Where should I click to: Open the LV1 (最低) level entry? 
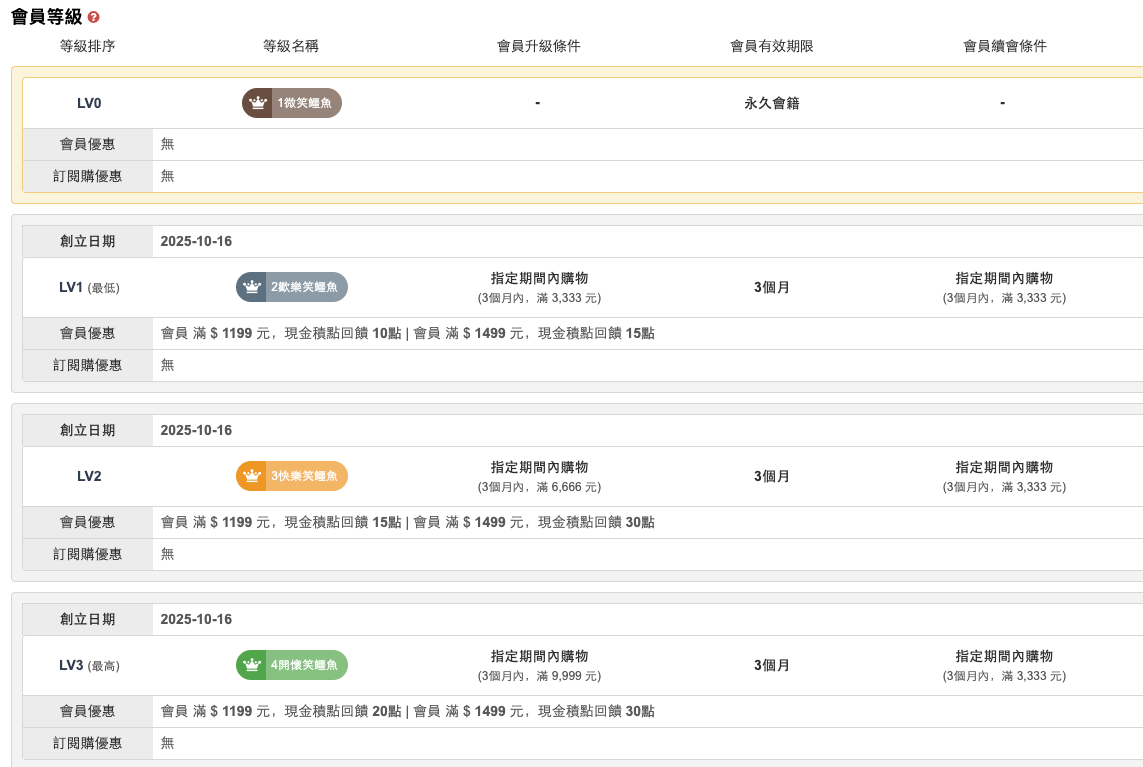coord(89,287)
